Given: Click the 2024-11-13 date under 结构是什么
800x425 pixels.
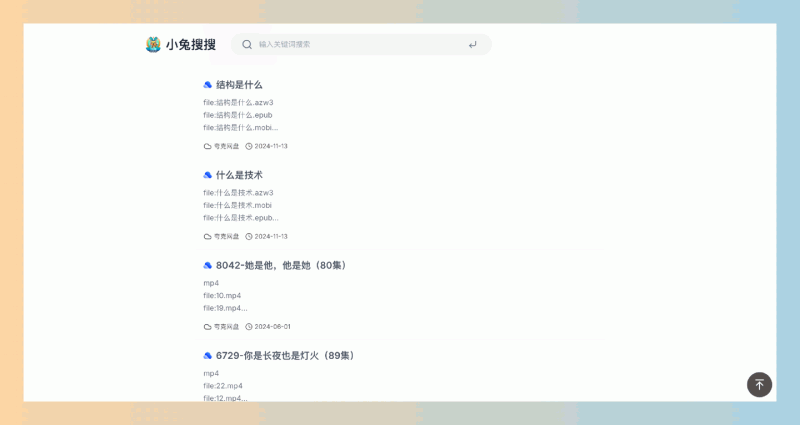Looking at the screenshot, I should pos(271,146).
